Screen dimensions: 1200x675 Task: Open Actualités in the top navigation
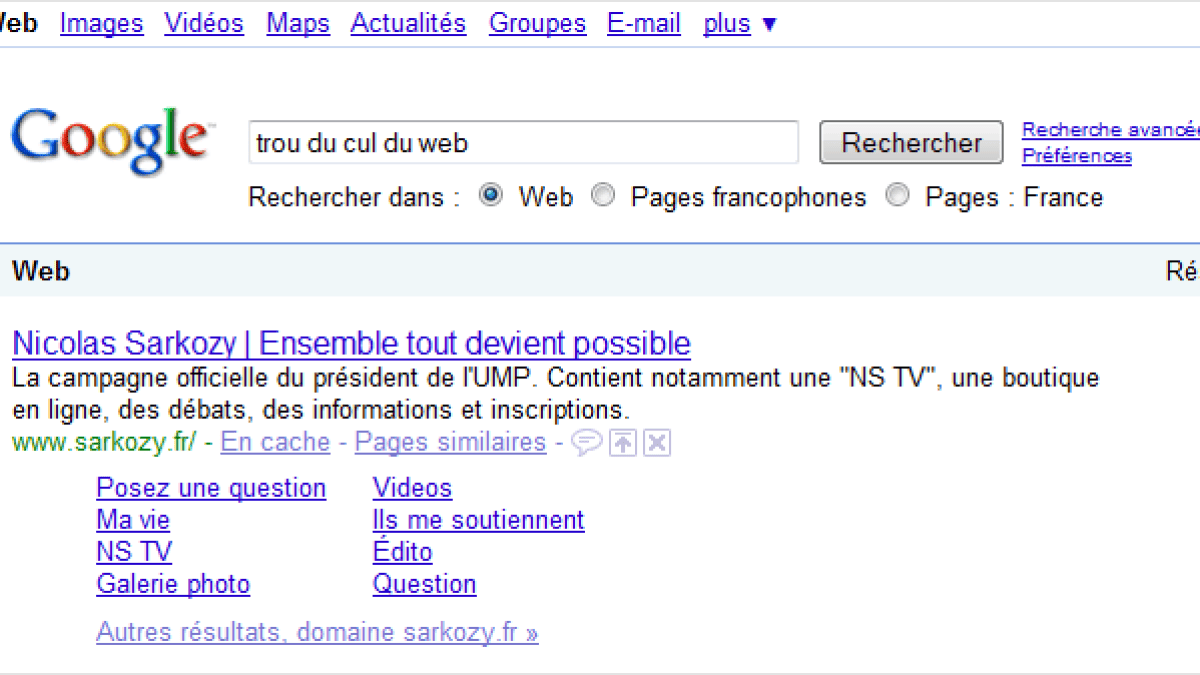coord(408,23)
